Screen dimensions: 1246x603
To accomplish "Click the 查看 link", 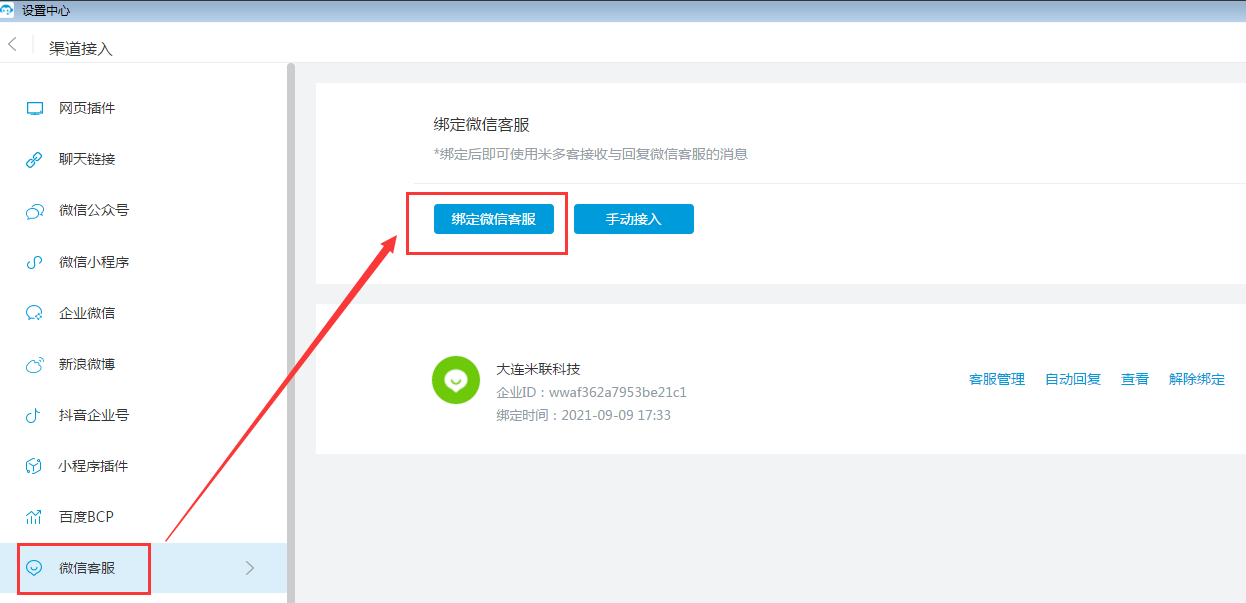I will tap(1134, 380).
